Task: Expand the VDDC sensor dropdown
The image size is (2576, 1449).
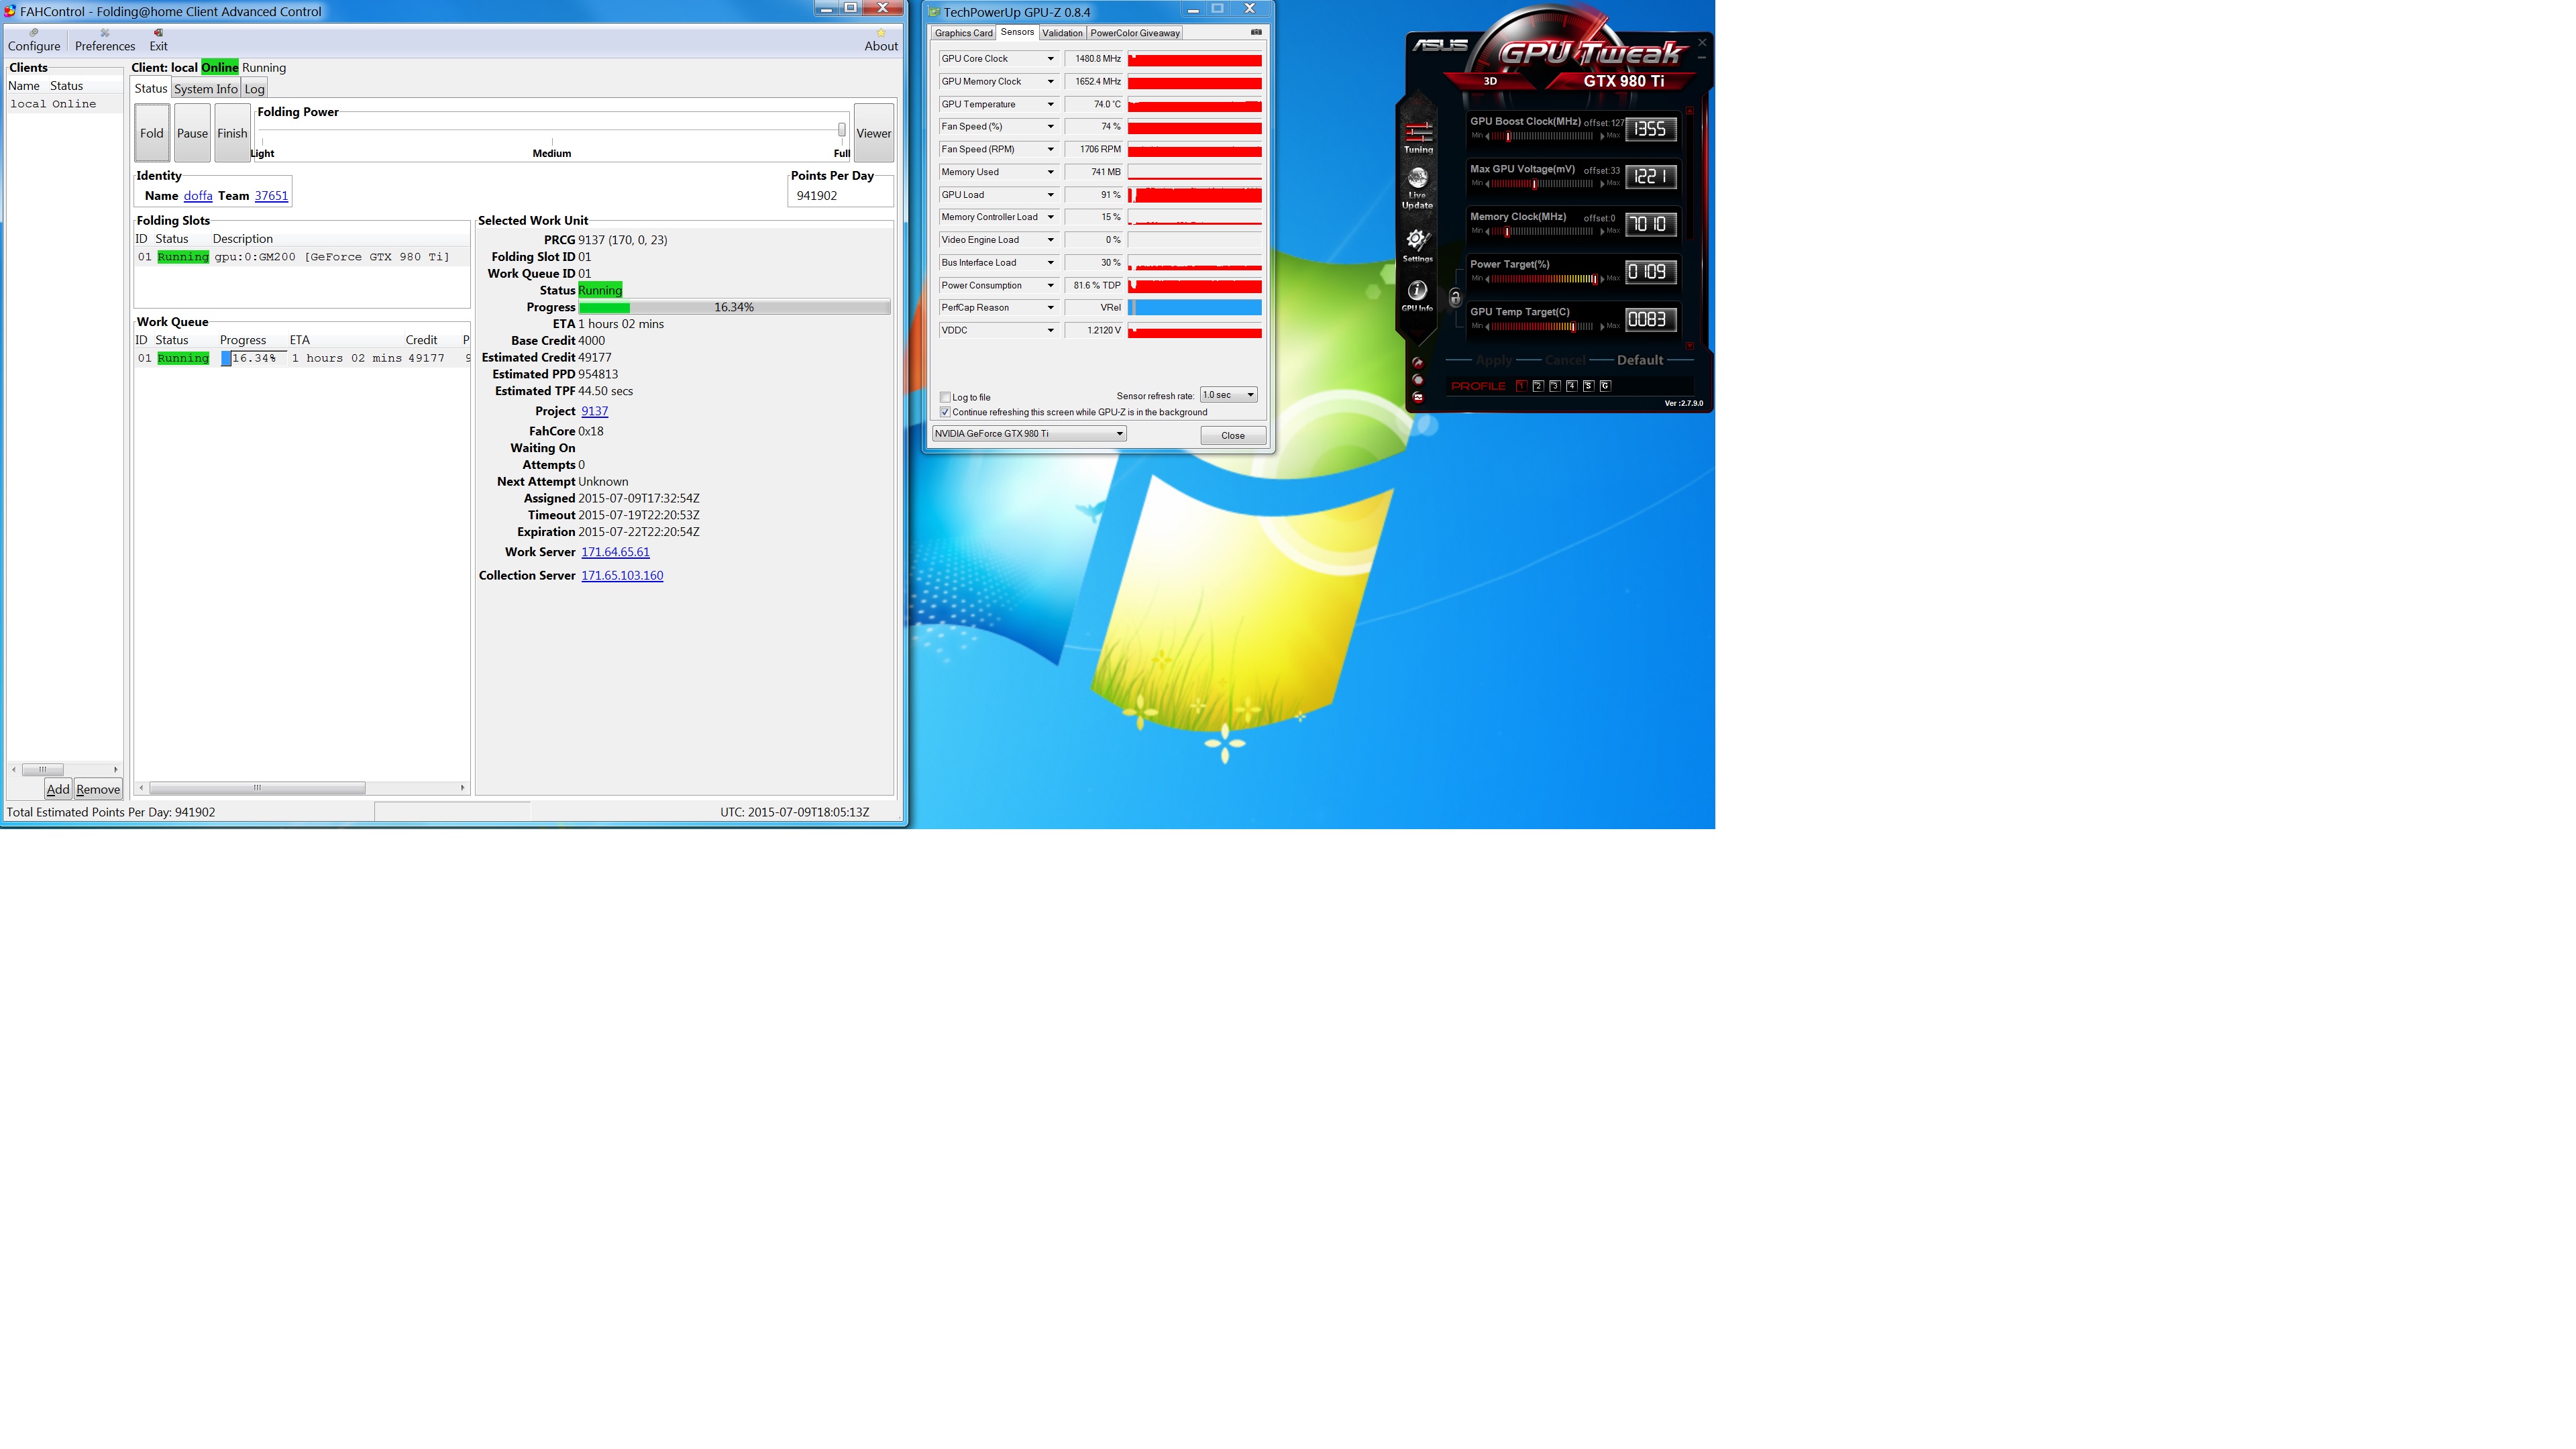Action: (1050, 330)
